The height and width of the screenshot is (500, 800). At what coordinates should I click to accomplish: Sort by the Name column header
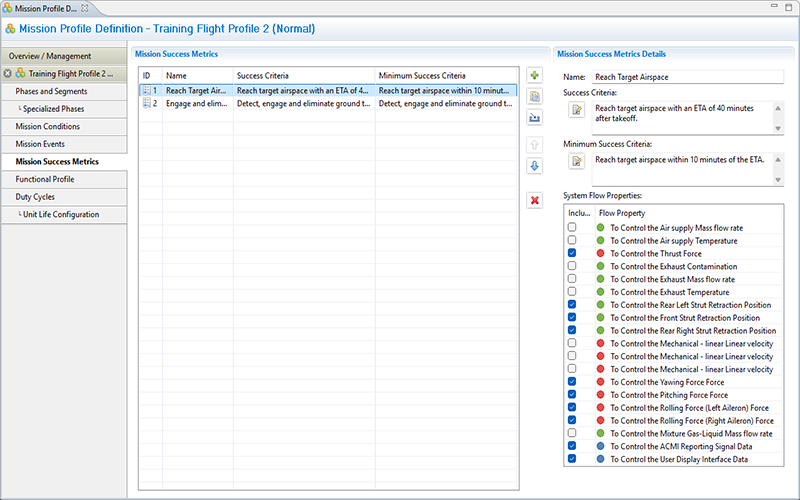(197, 76)
